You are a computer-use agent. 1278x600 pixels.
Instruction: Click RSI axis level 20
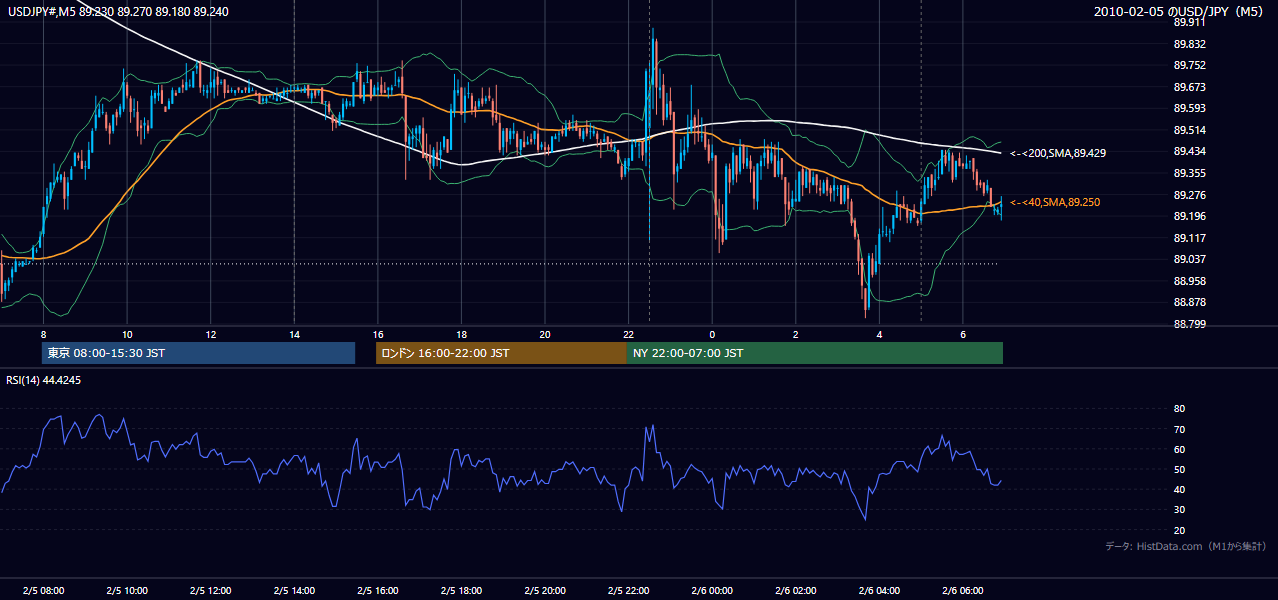pyautogui.click(x=1179, y=530)
